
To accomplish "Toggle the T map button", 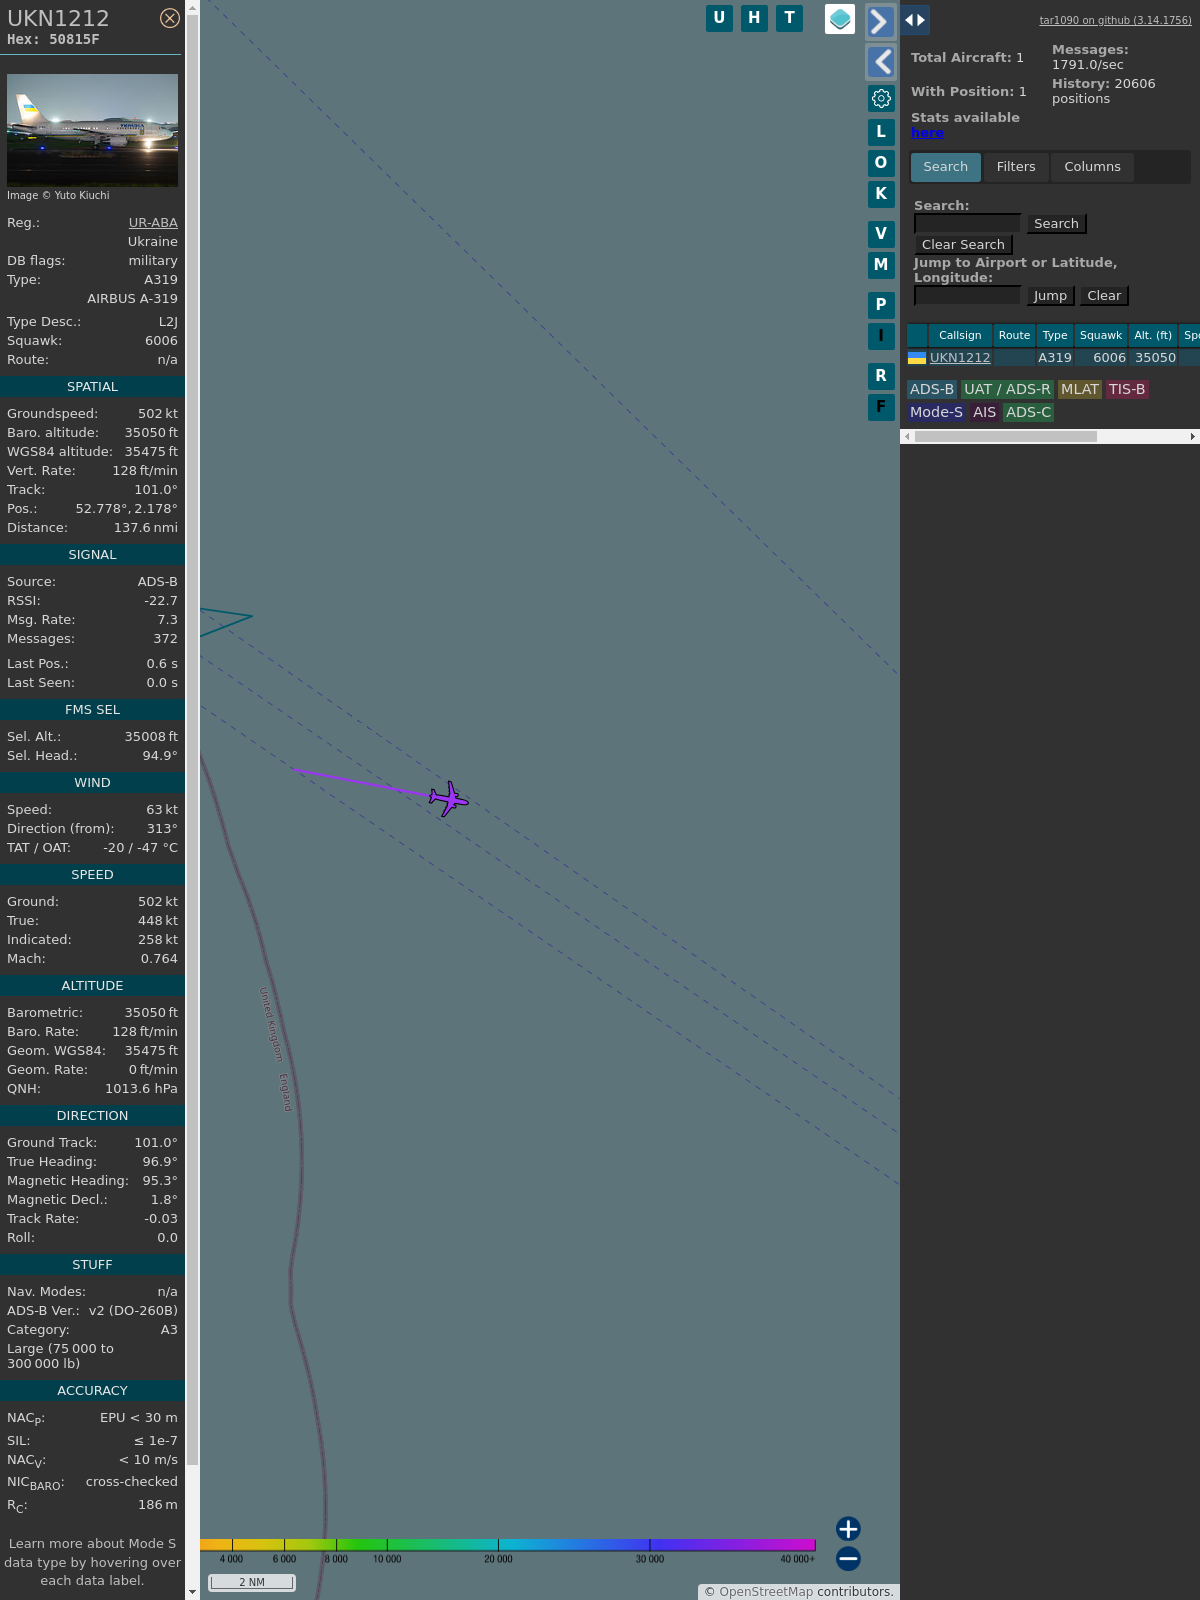I will coord(789,18).
